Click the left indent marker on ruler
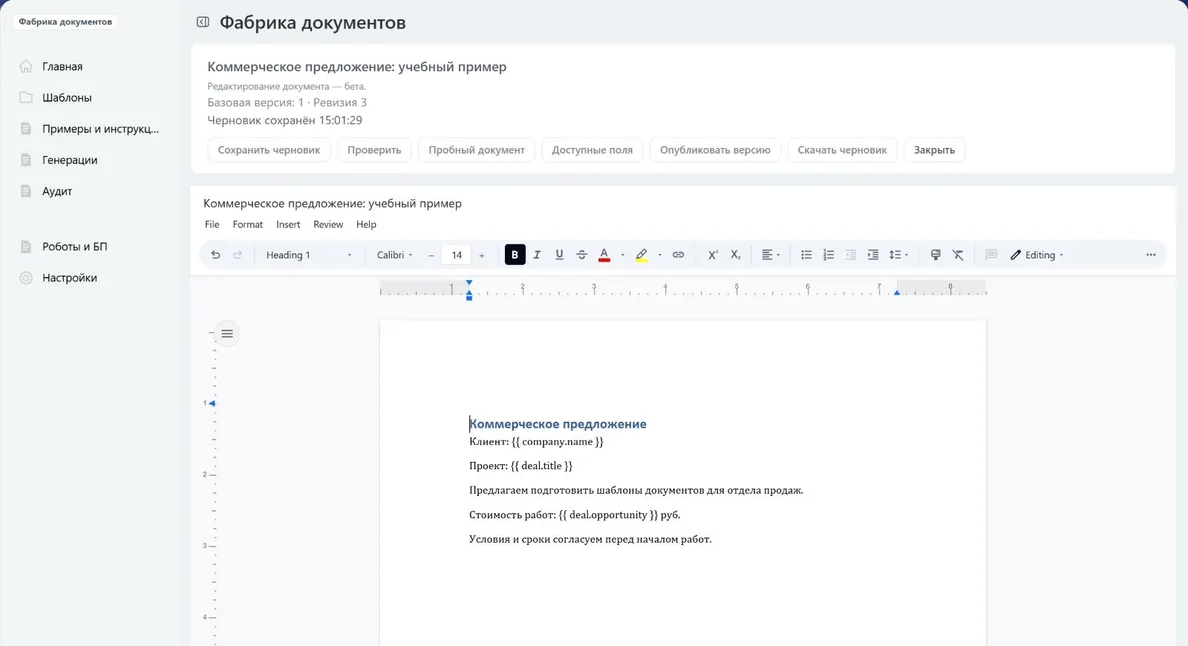Screen dimensions: 1188x646 (x=469, y=296)
